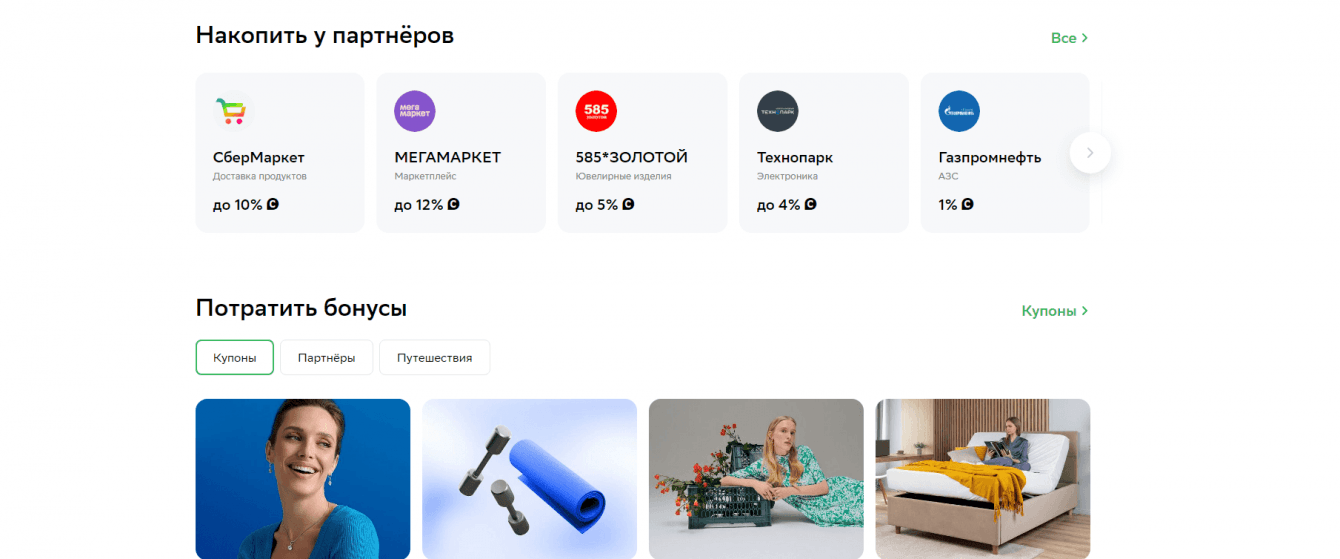The image size is (1340, 559).
Task: Switch to the Путешествия tab
Action: pos(434,357)
